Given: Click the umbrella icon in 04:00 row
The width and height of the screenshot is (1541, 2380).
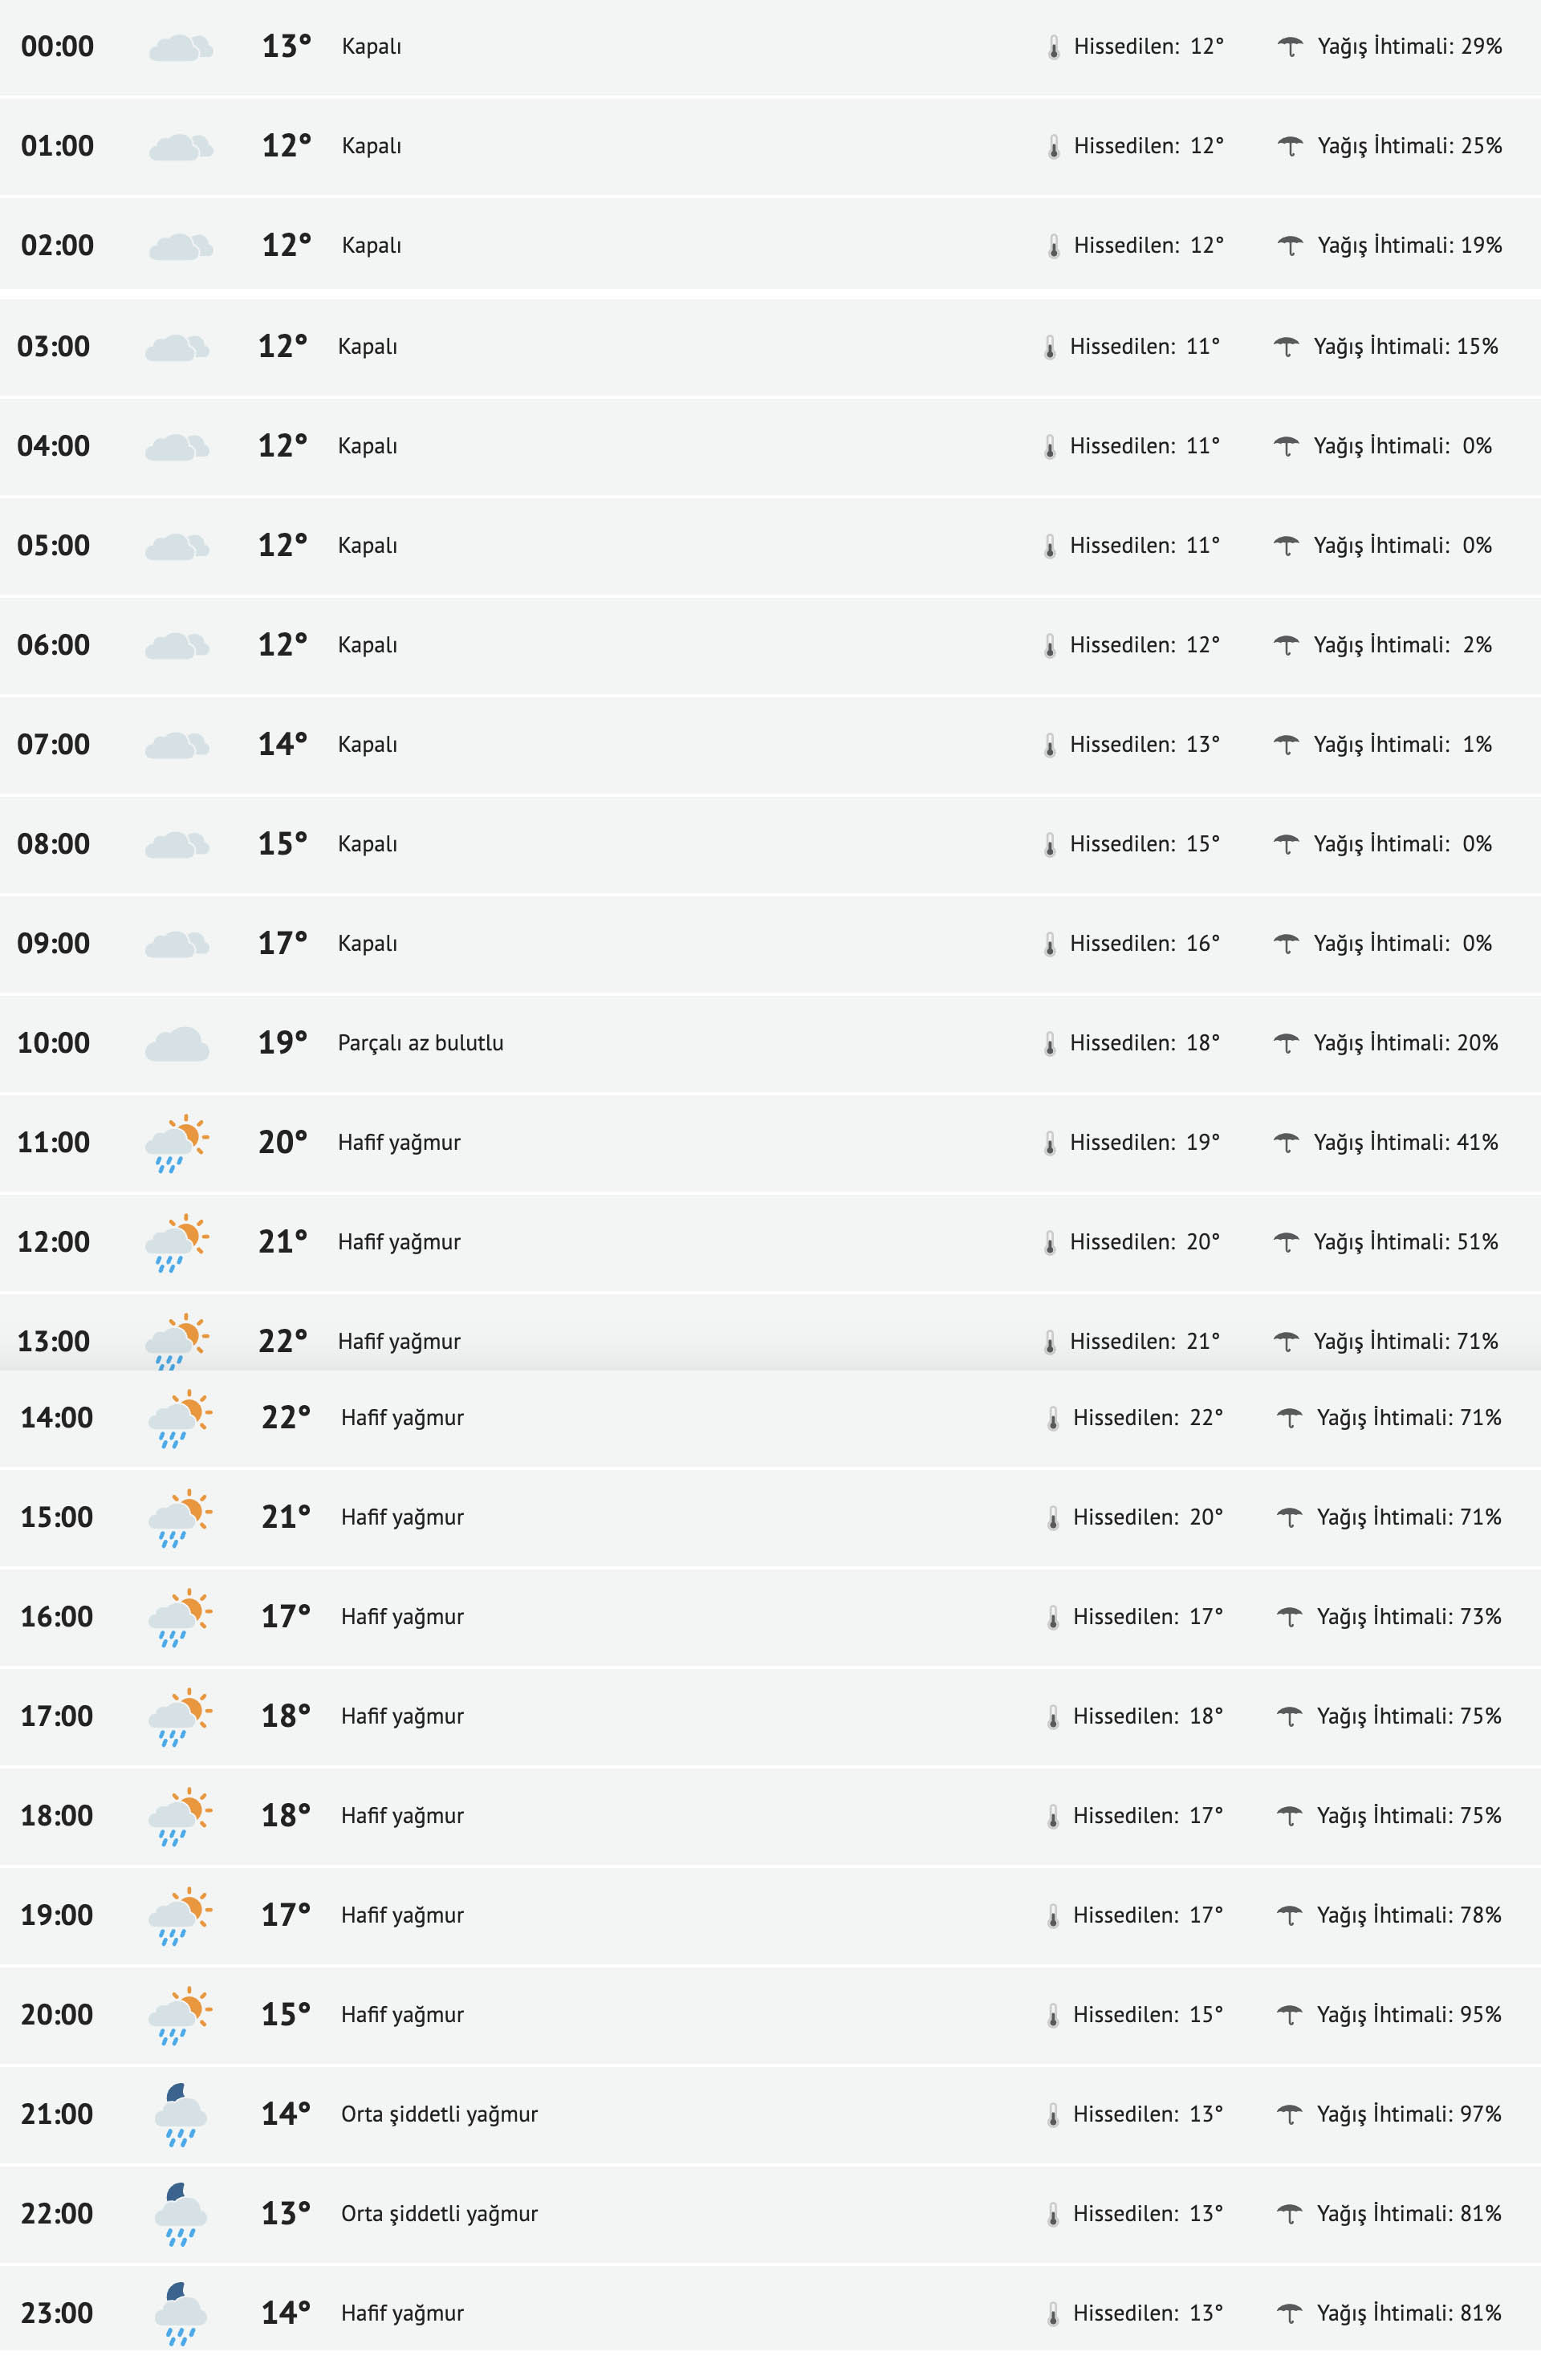Looking at the screenshot, I should [1286, 446].
